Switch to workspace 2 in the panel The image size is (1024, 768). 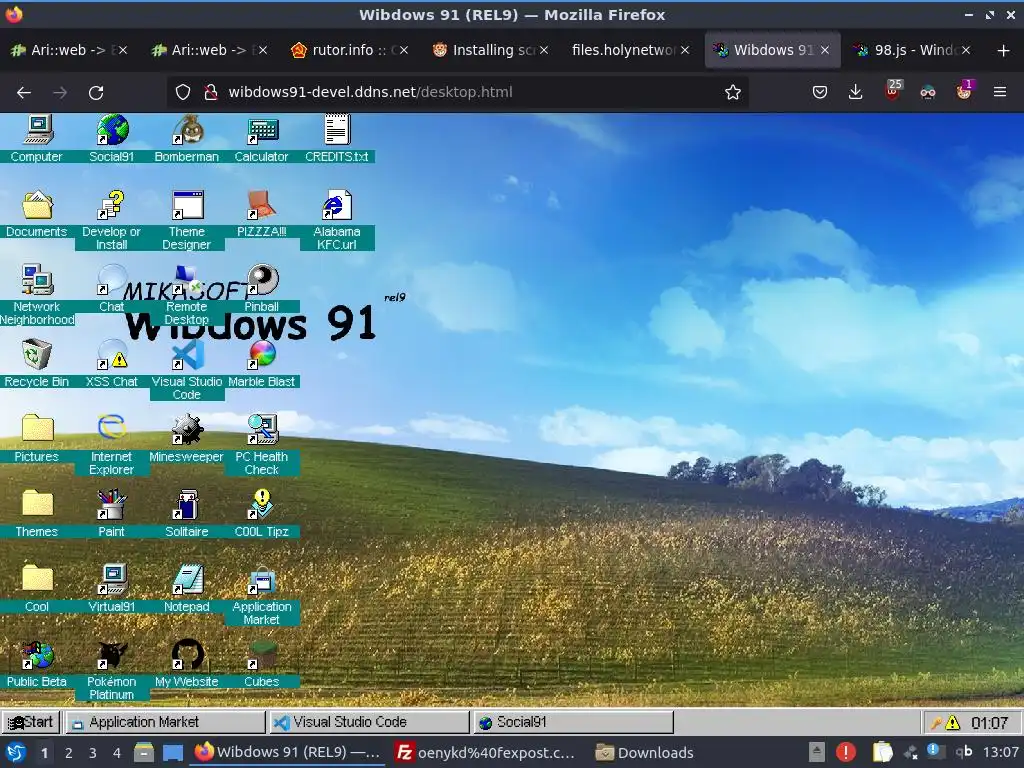pos(69,753)
